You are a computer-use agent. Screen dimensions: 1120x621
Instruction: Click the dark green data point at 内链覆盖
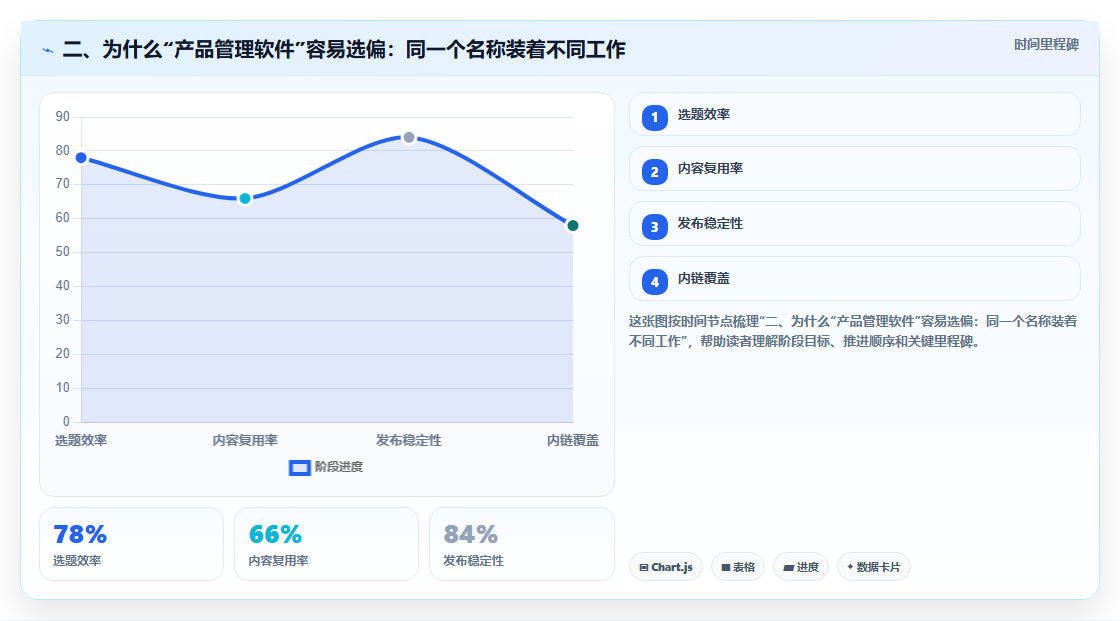572,226
